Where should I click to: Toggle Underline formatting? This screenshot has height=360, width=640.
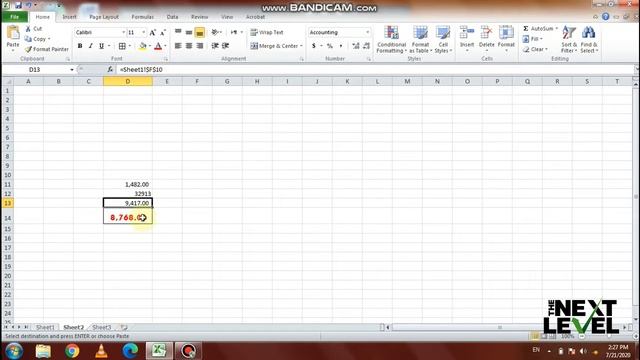click(x=102, y=46)
